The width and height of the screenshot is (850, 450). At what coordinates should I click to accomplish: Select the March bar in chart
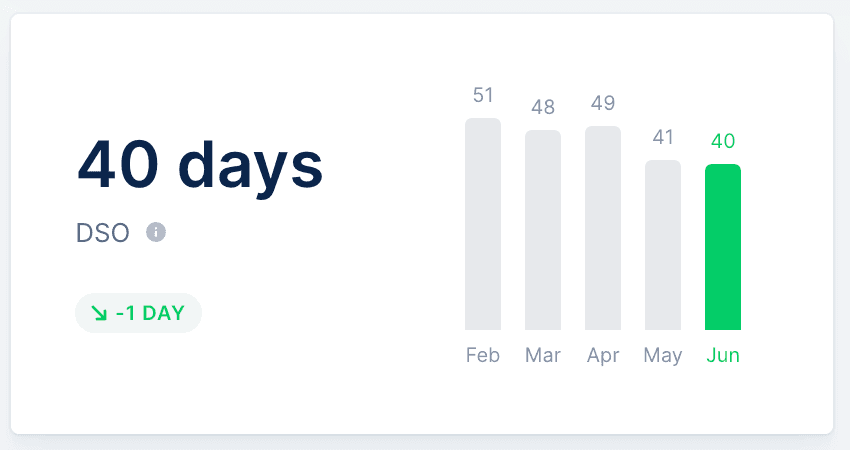(543, 230)
